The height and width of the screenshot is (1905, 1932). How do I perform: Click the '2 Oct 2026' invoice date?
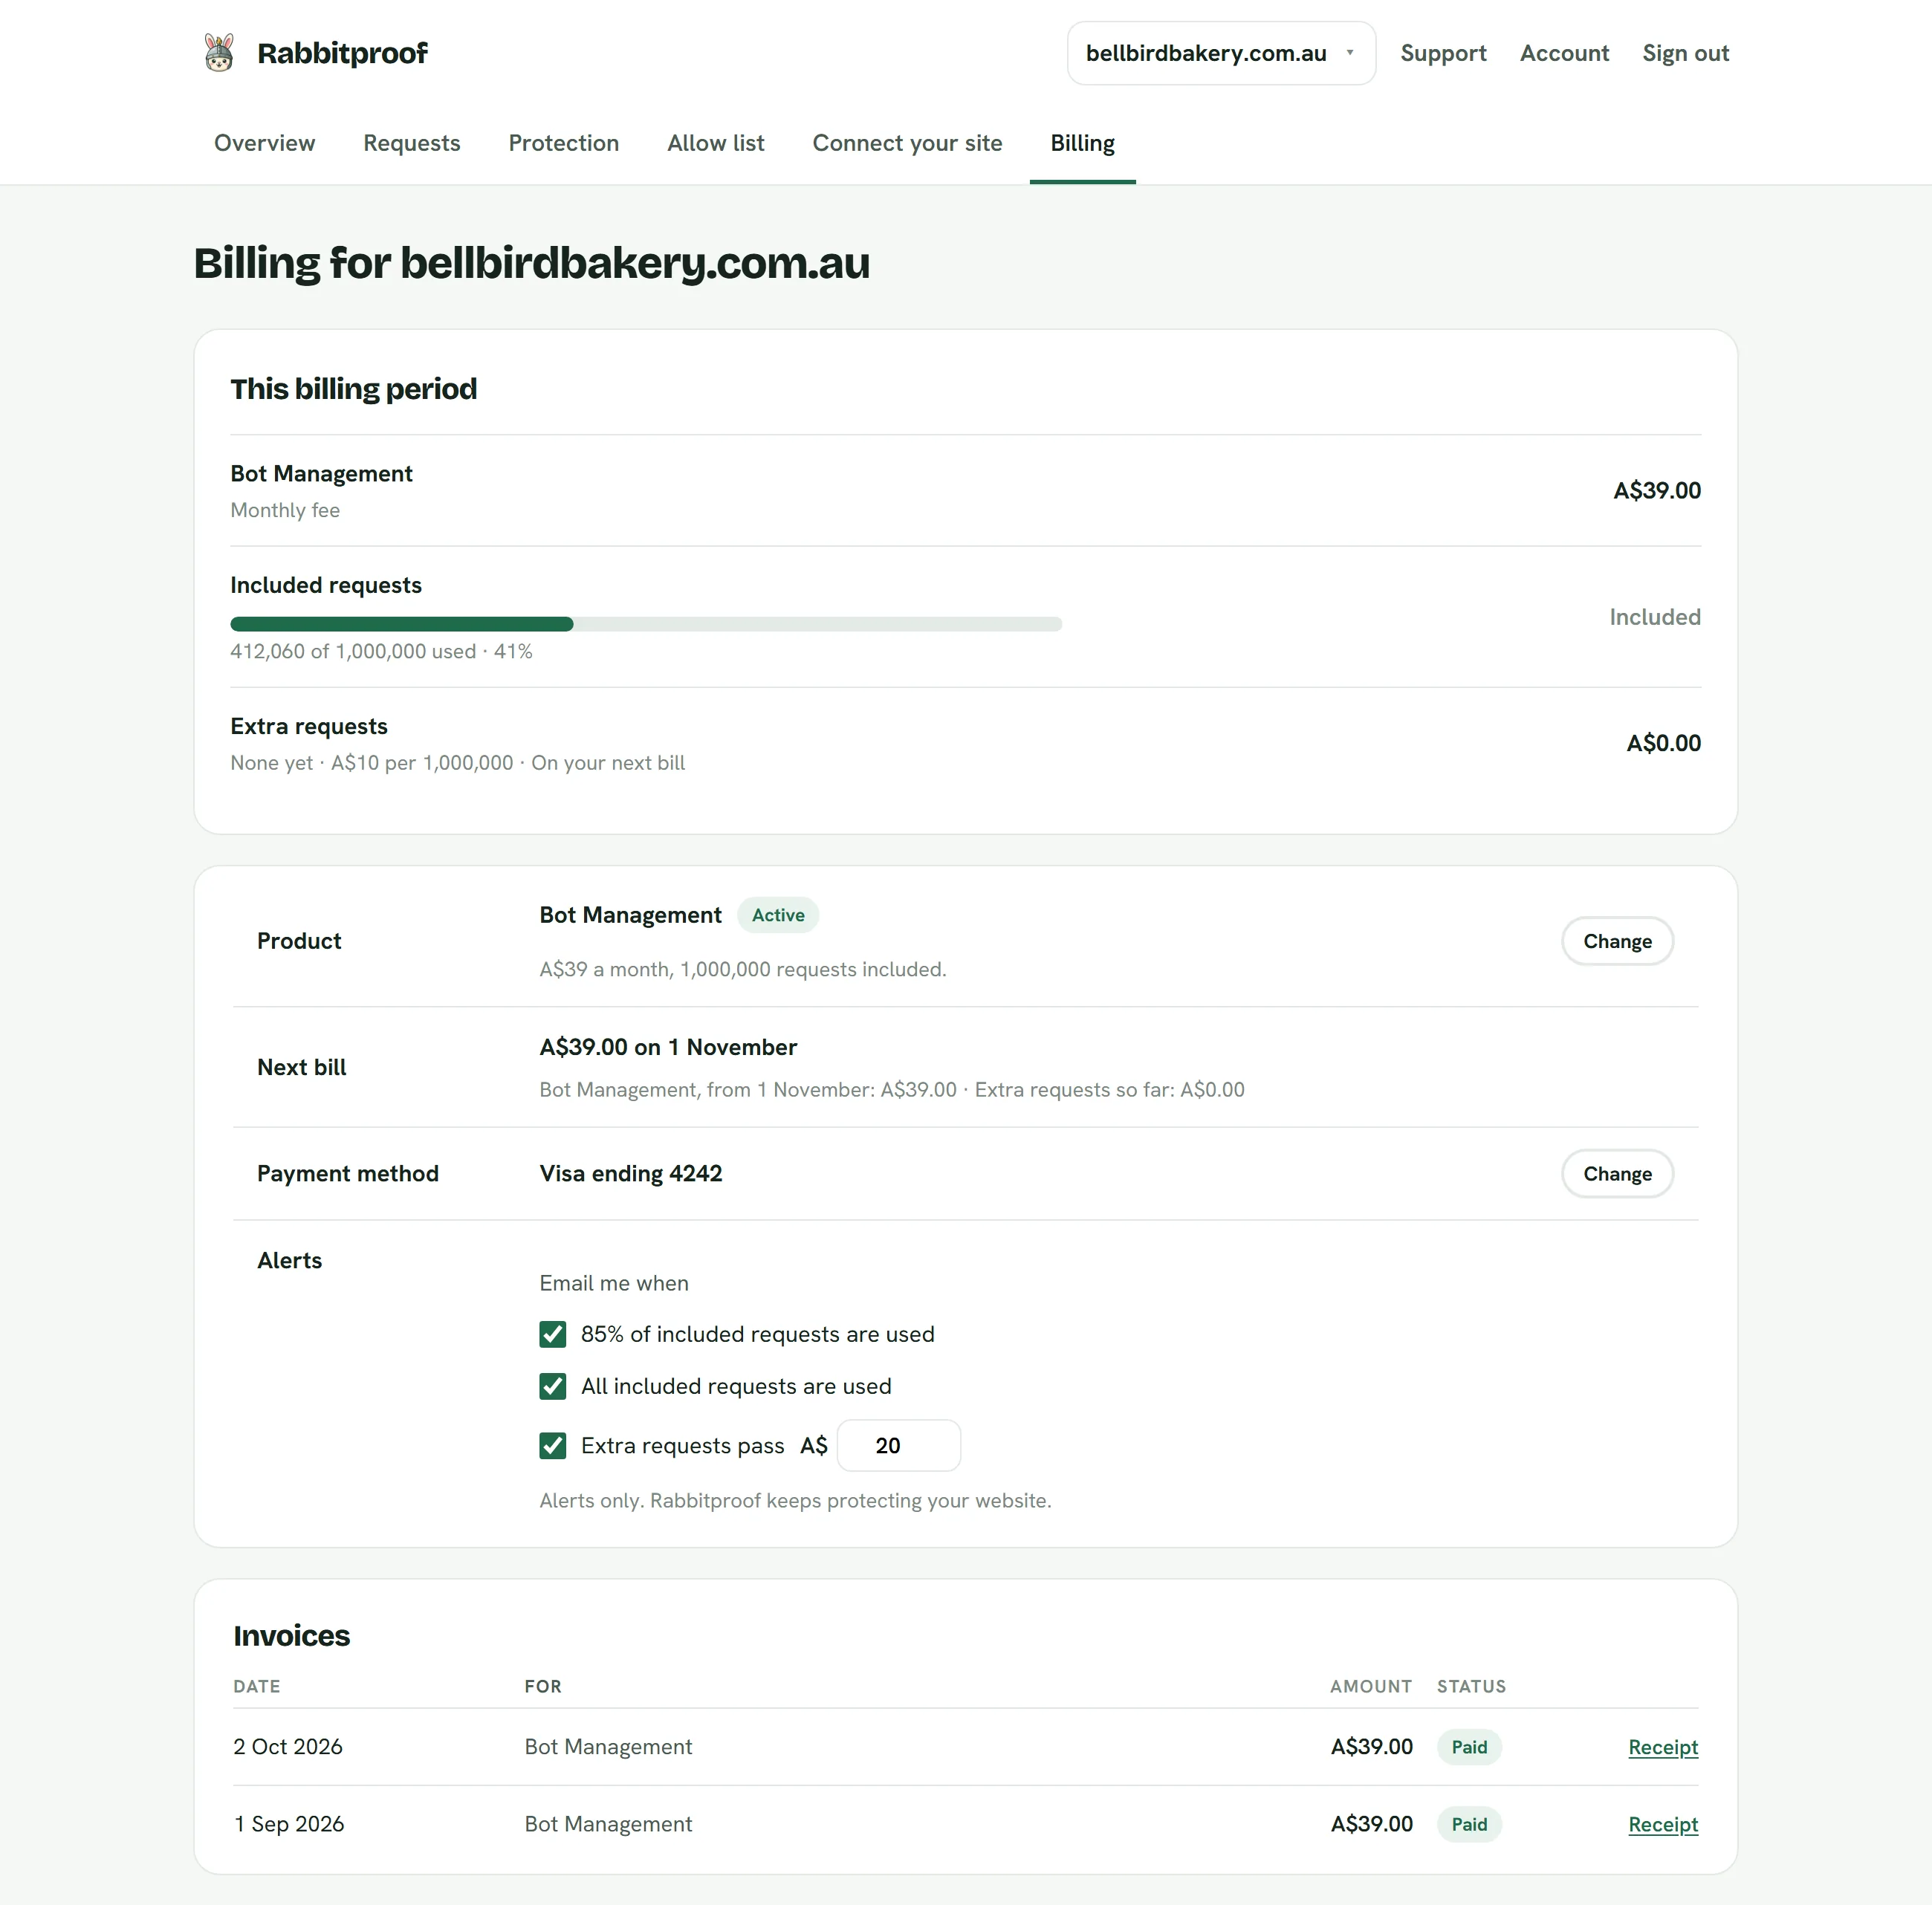288,1747
